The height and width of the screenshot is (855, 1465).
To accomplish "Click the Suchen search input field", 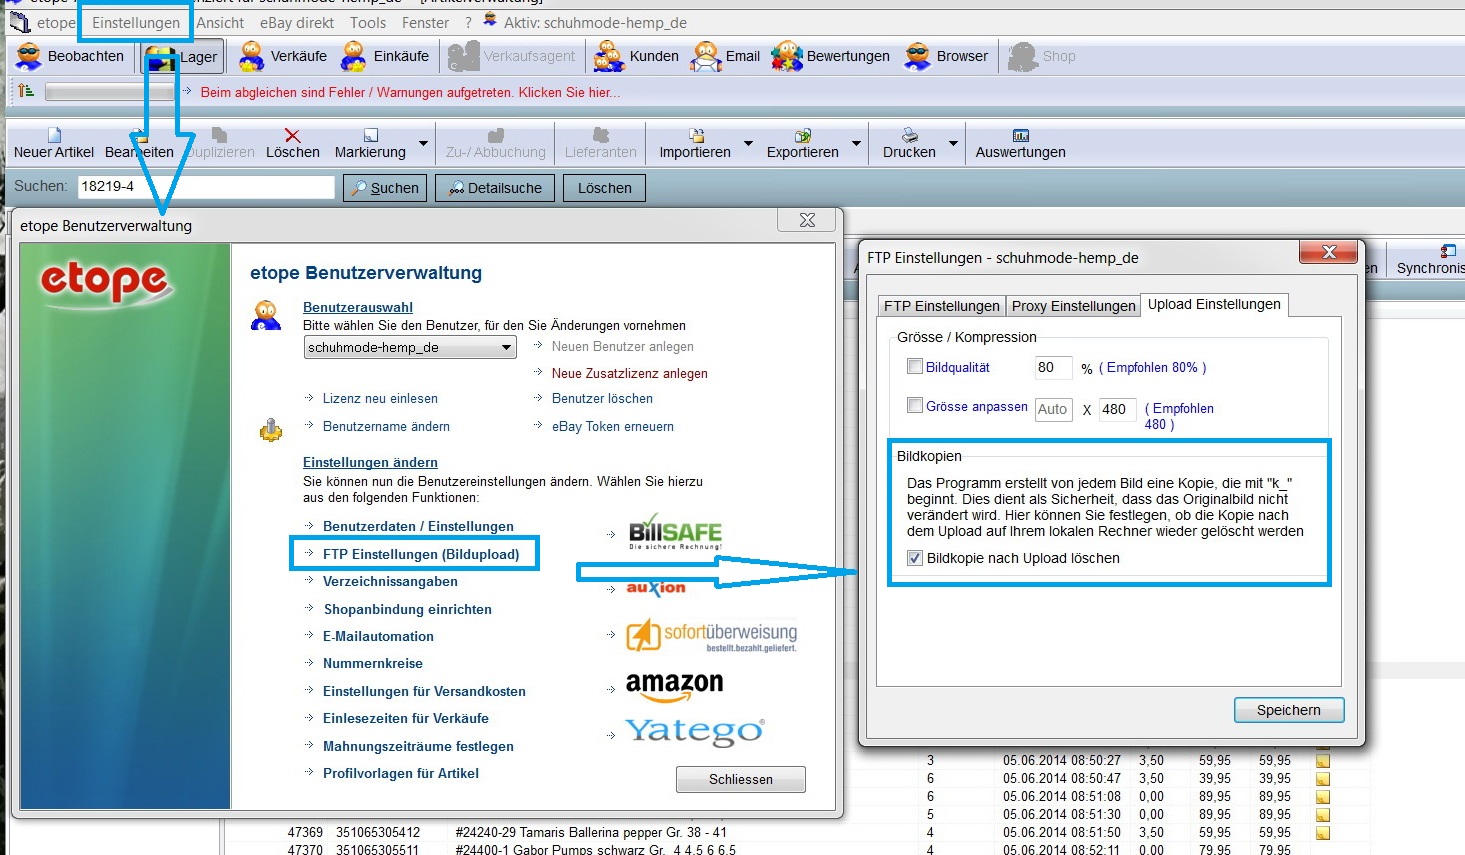I will pos(205,187).
